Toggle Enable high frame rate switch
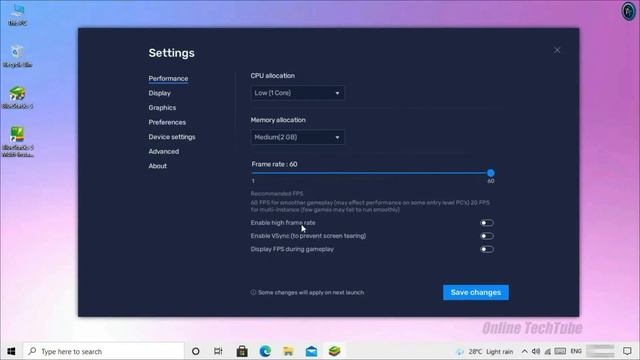The image size is (640, 360). (x=487, y=223)
